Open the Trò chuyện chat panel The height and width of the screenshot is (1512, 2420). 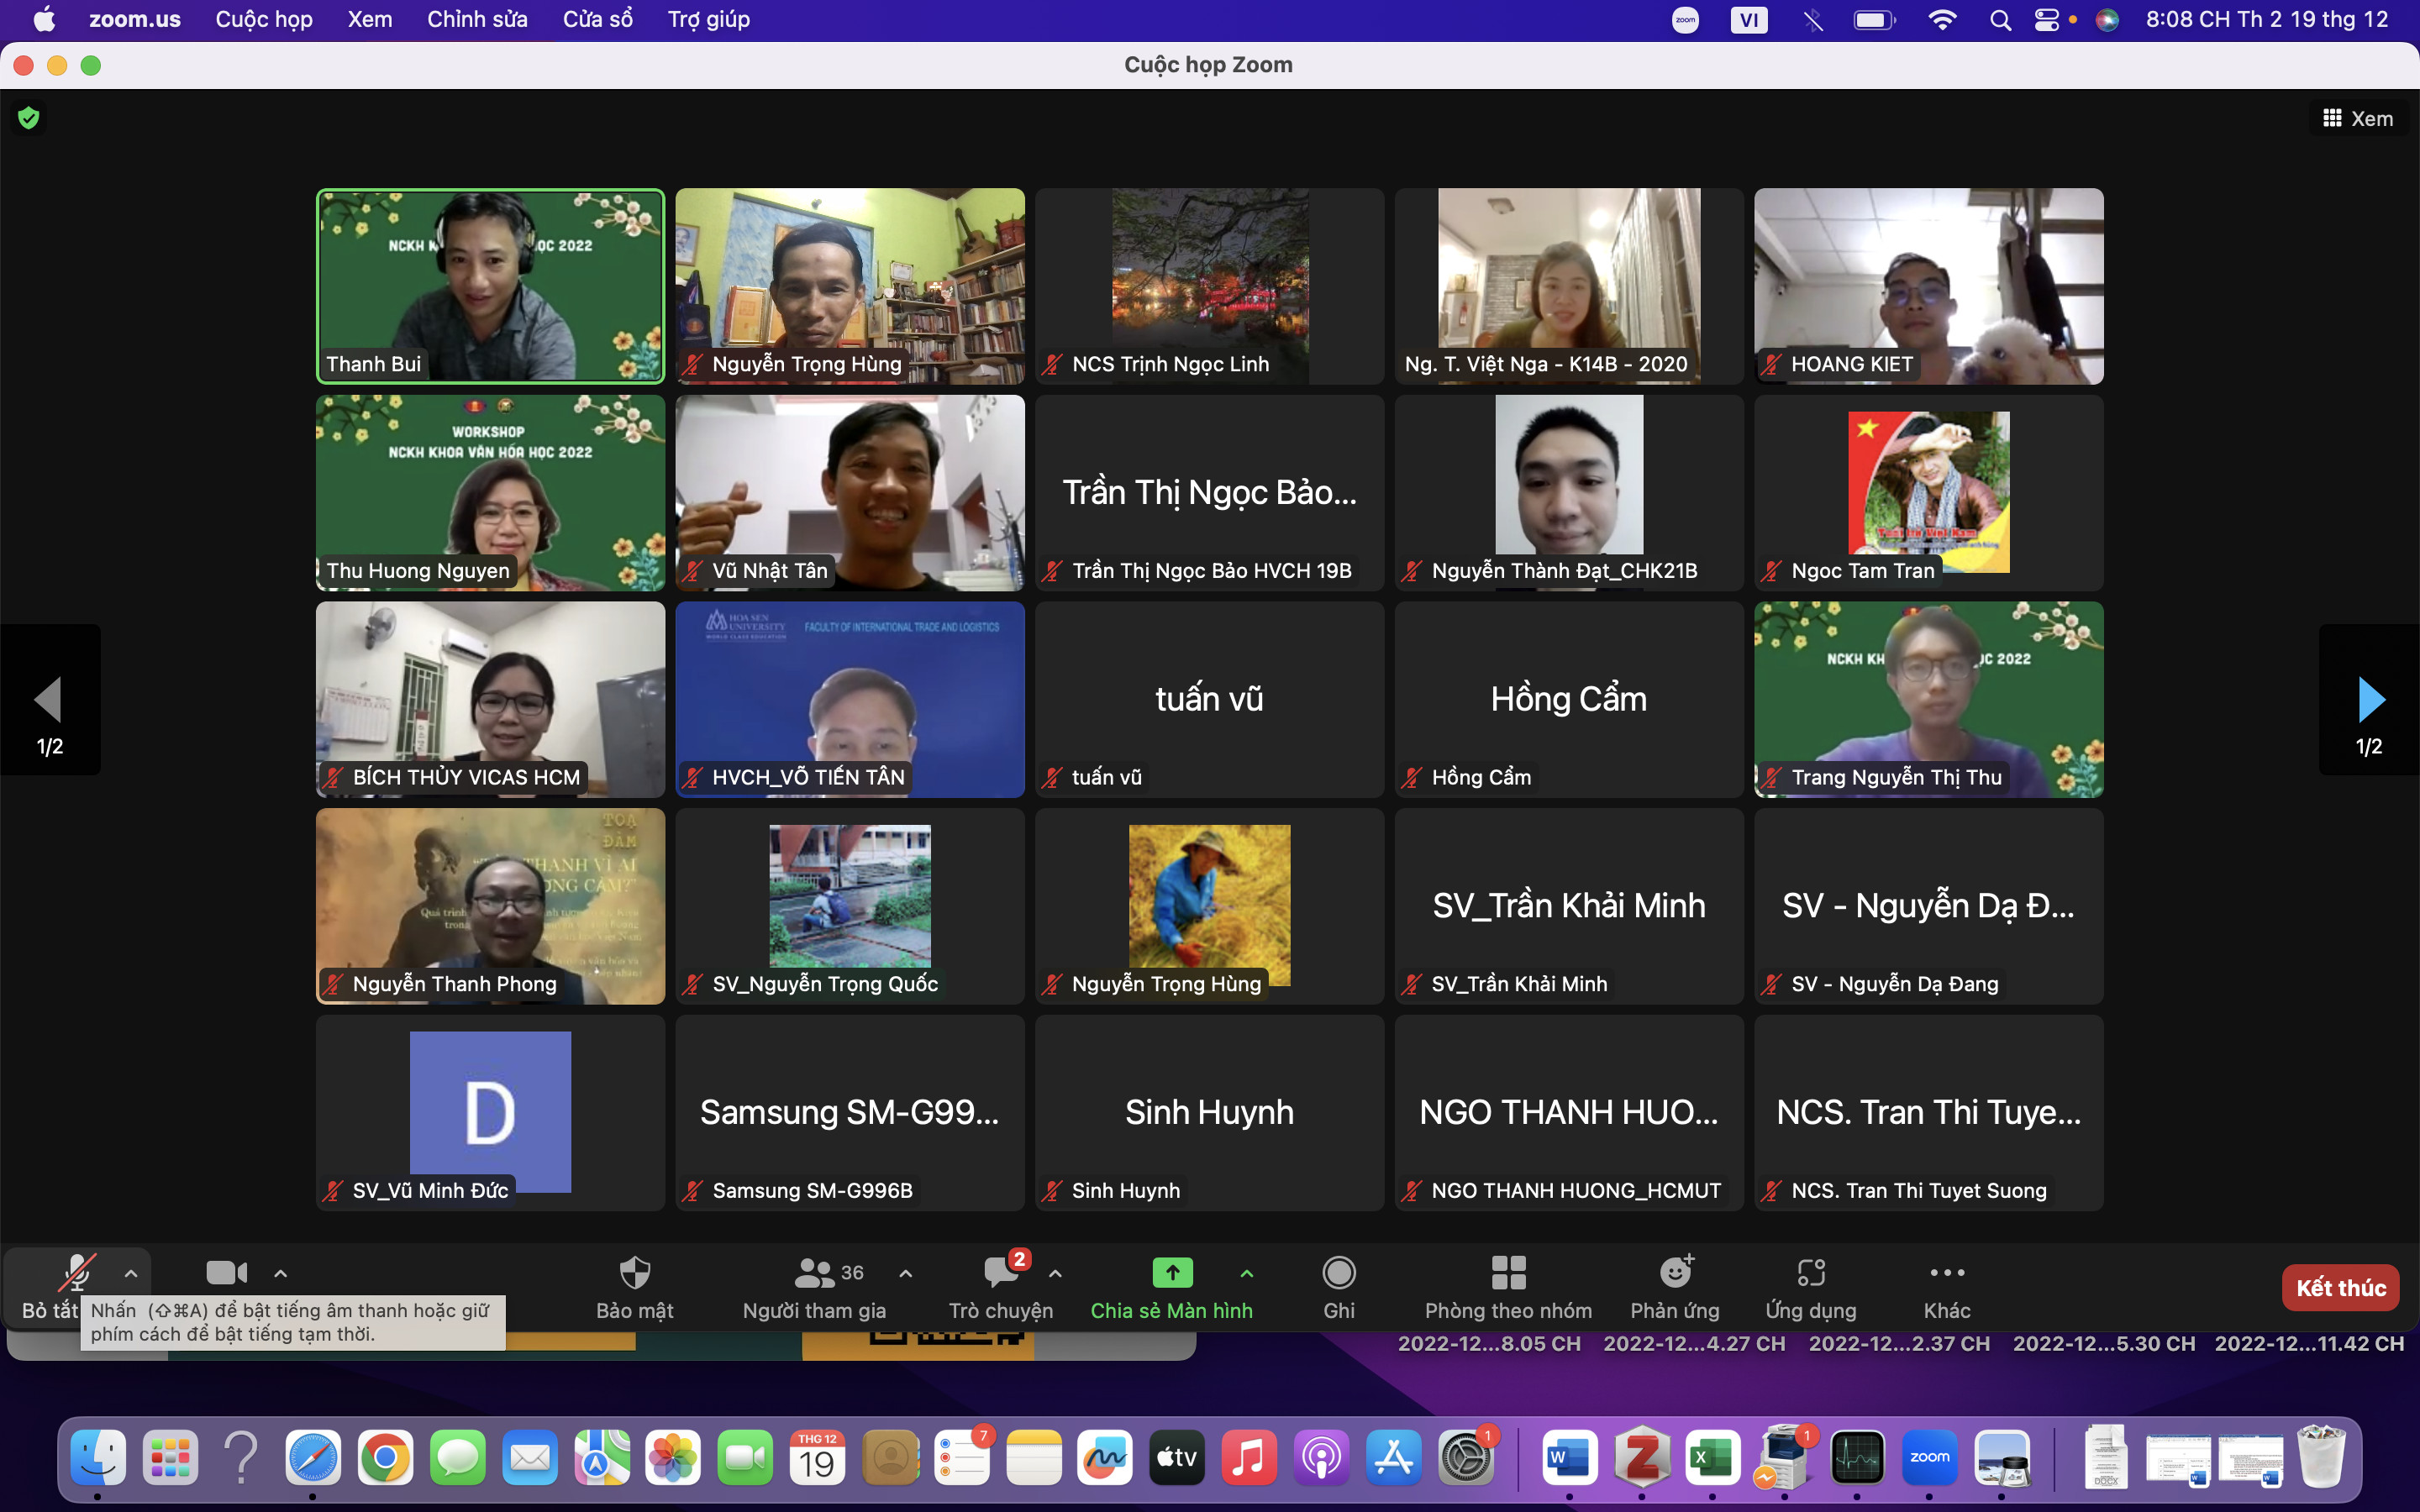pos(1000,1287)
